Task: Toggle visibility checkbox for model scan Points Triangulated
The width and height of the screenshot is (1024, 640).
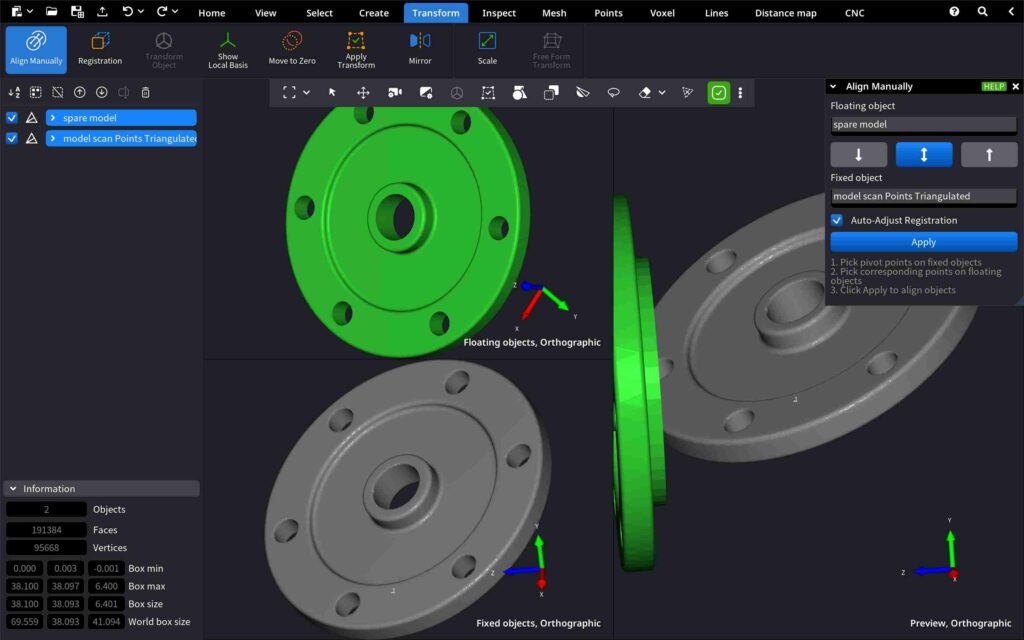Action: click(x=12, y=139)
